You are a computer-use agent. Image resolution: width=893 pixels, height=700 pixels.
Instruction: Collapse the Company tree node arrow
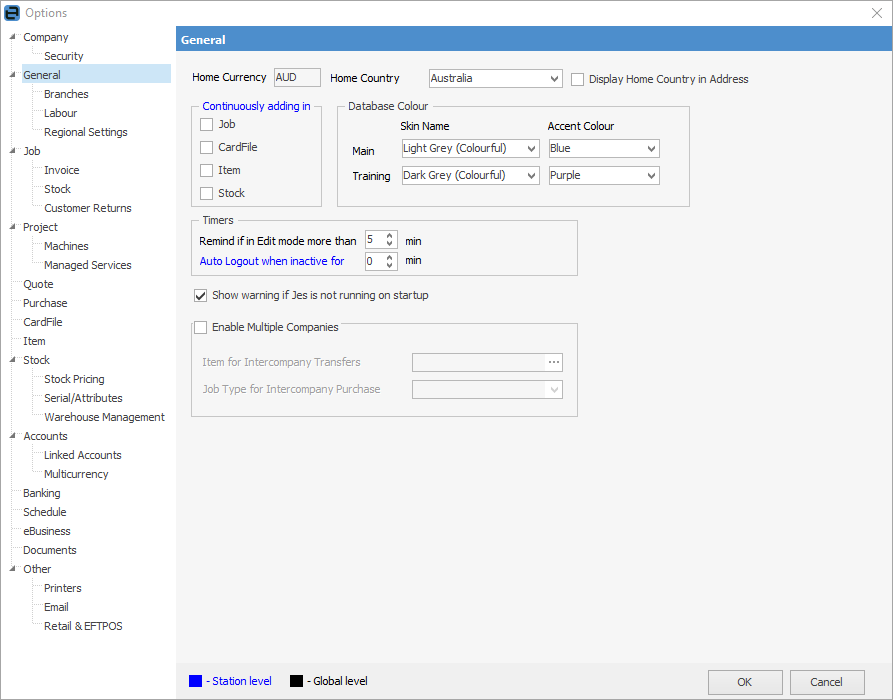(13, 37)
